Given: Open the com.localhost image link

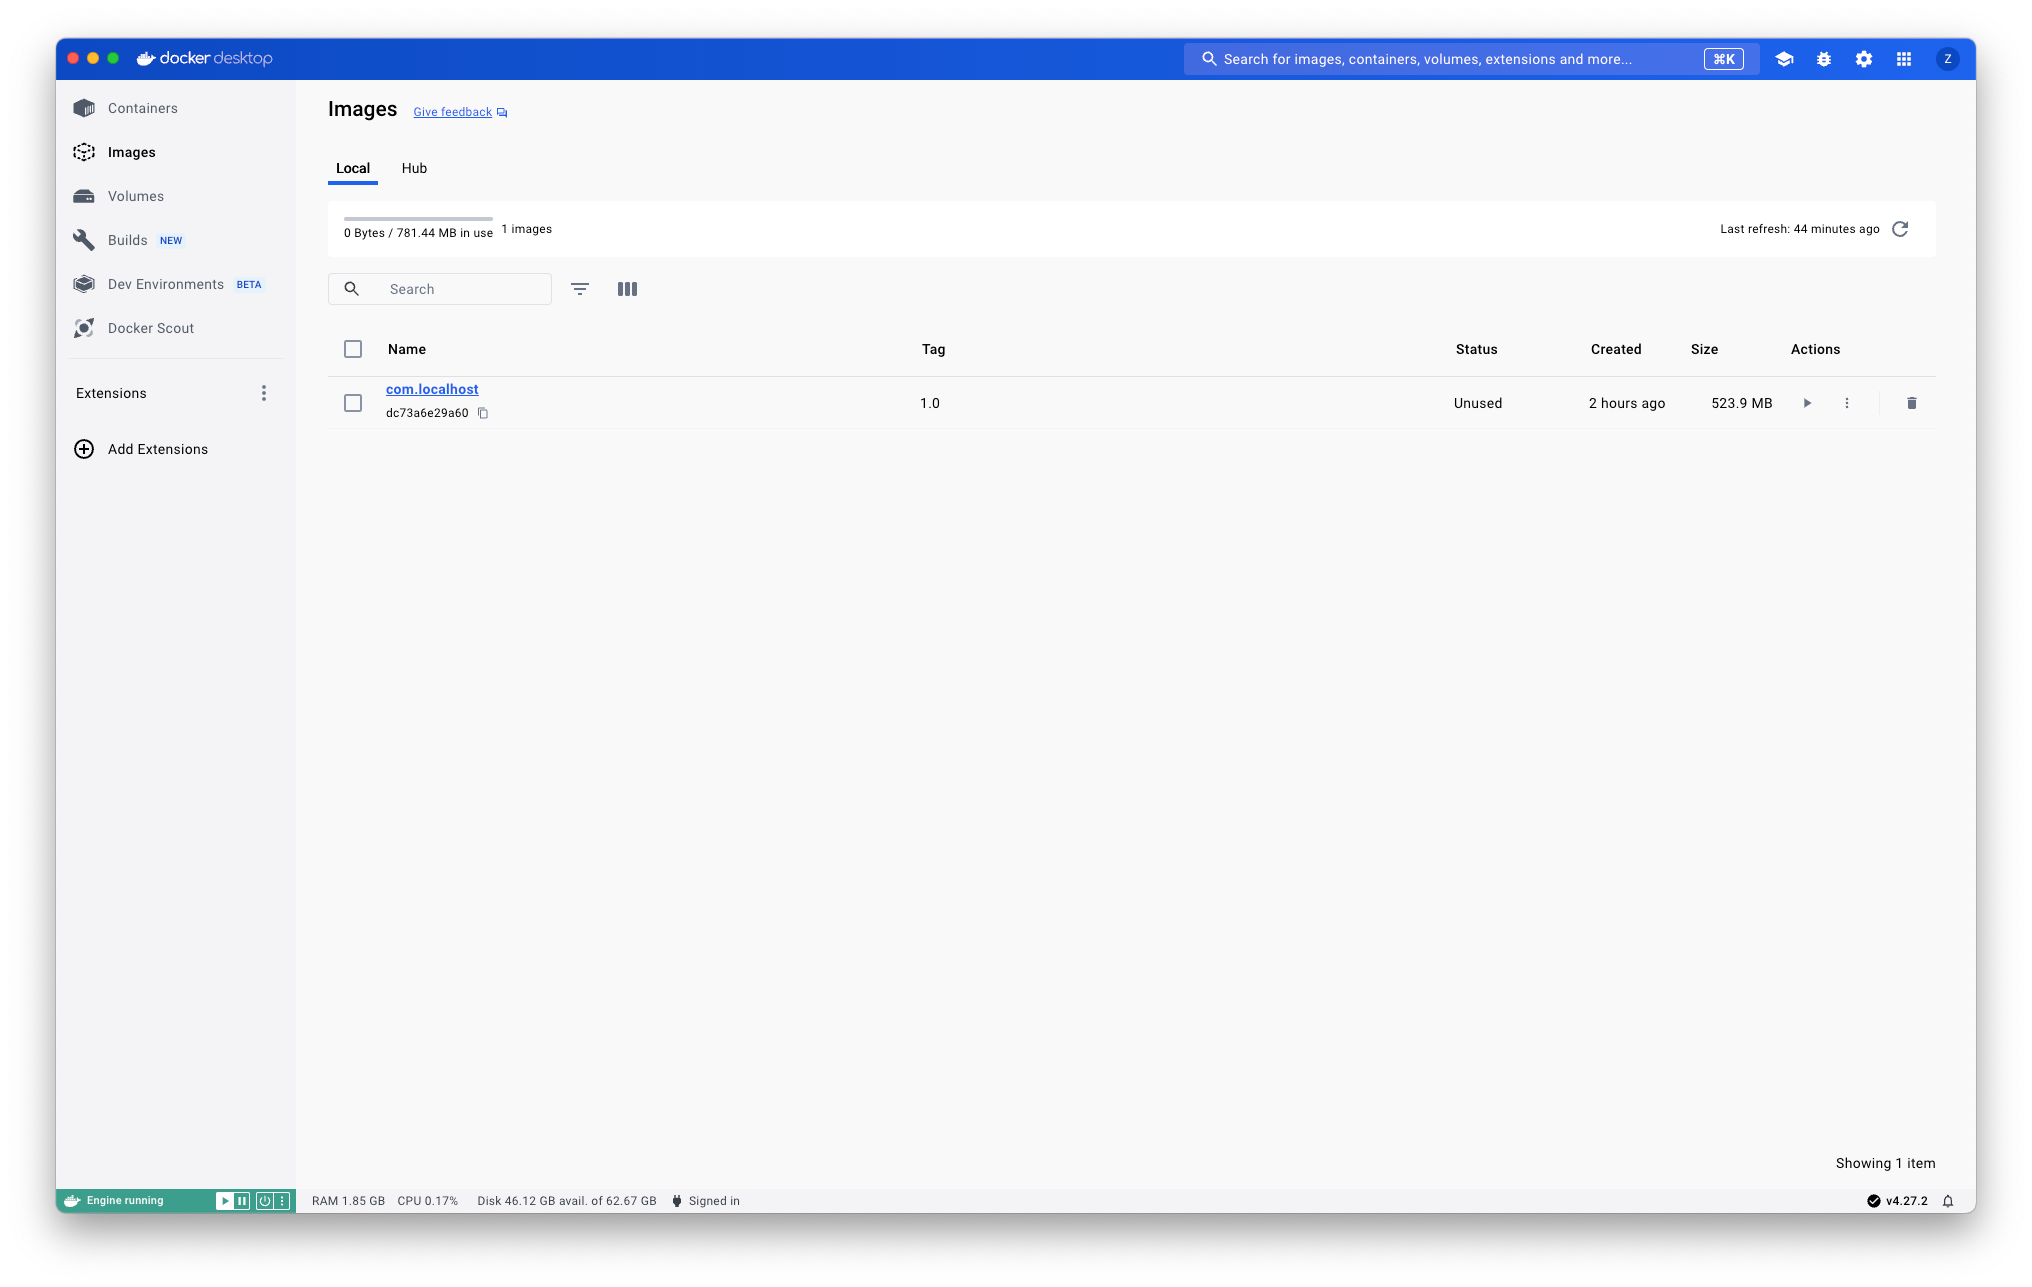Looking at the screenshot, I should (x=432, y=389).
